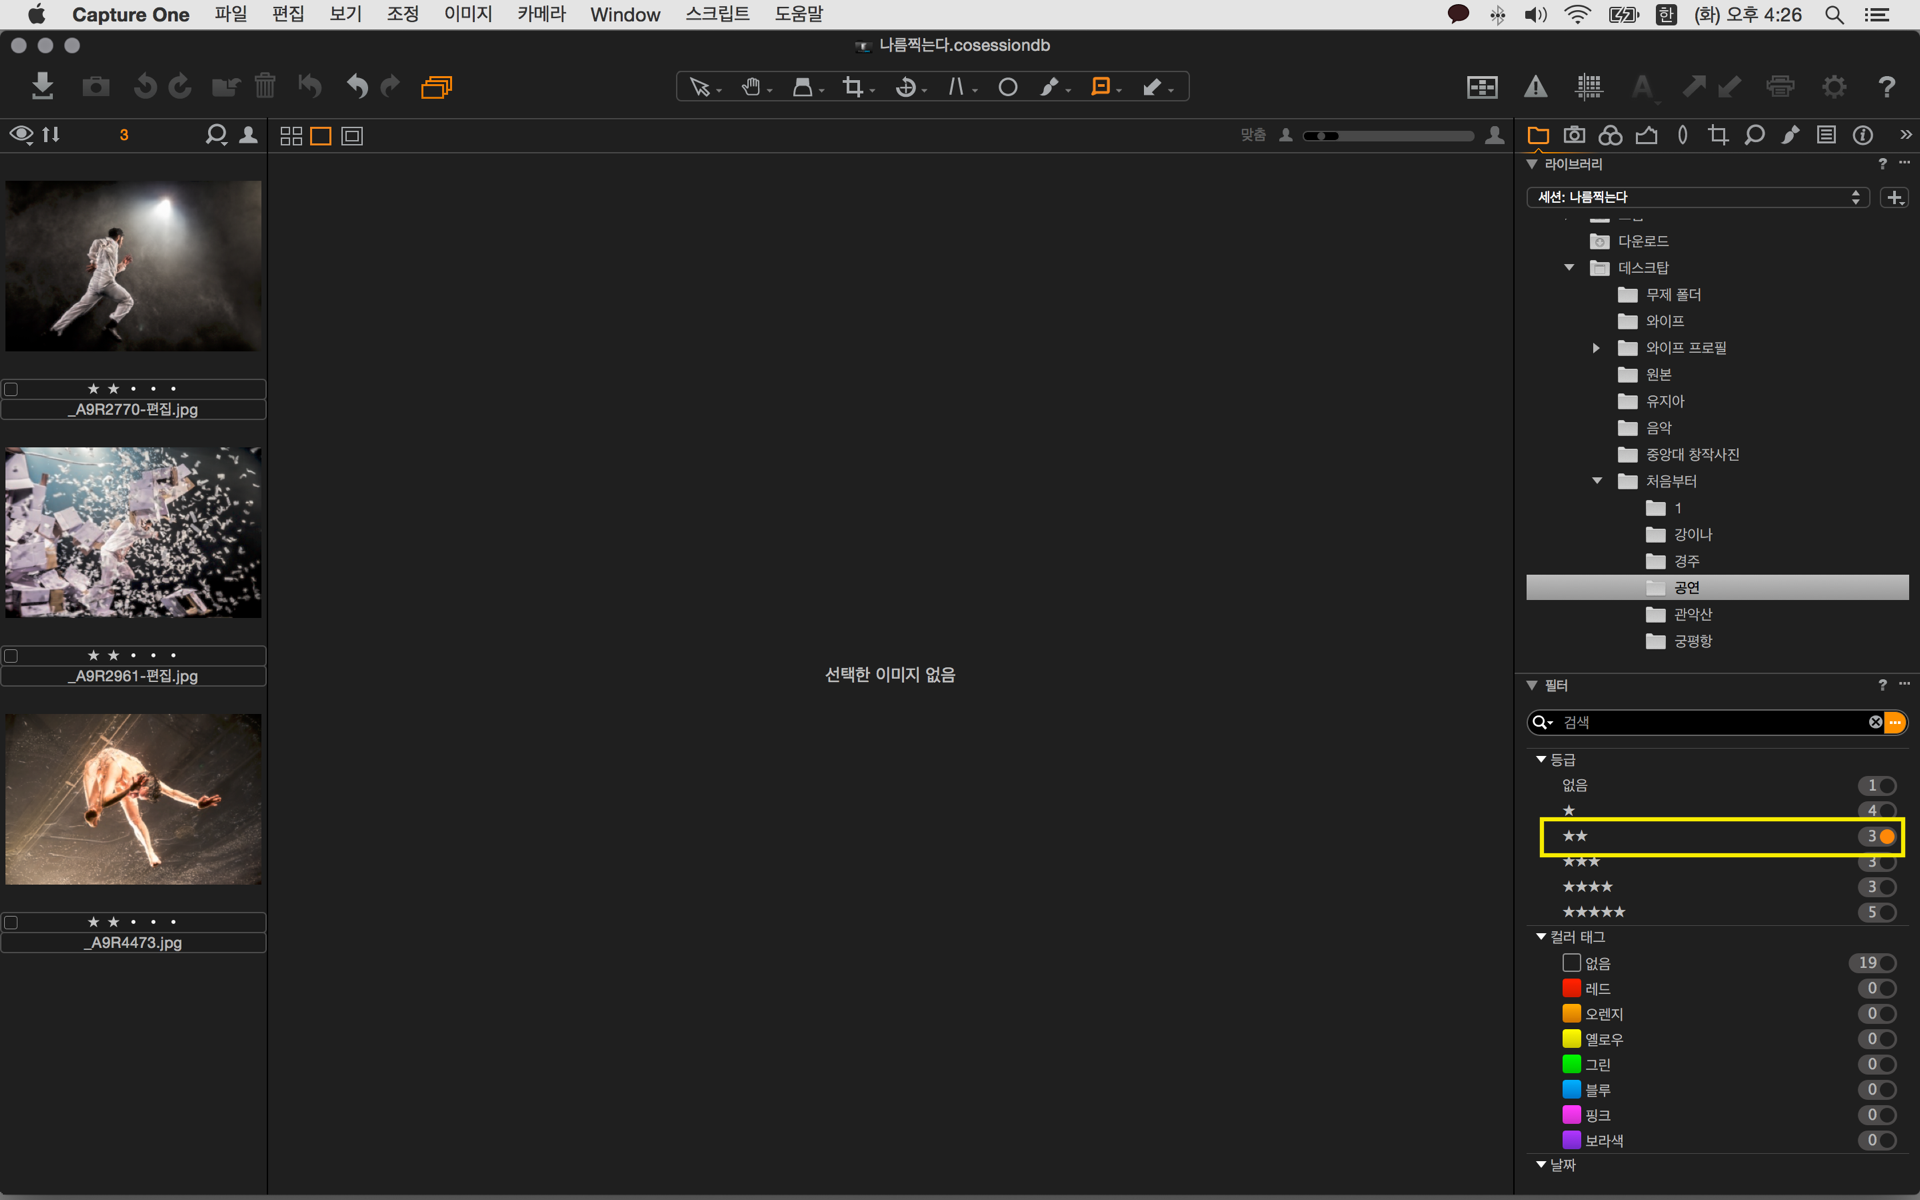Open the 세션: 나름찍는다 dropdown

(x=1697, y=197)
